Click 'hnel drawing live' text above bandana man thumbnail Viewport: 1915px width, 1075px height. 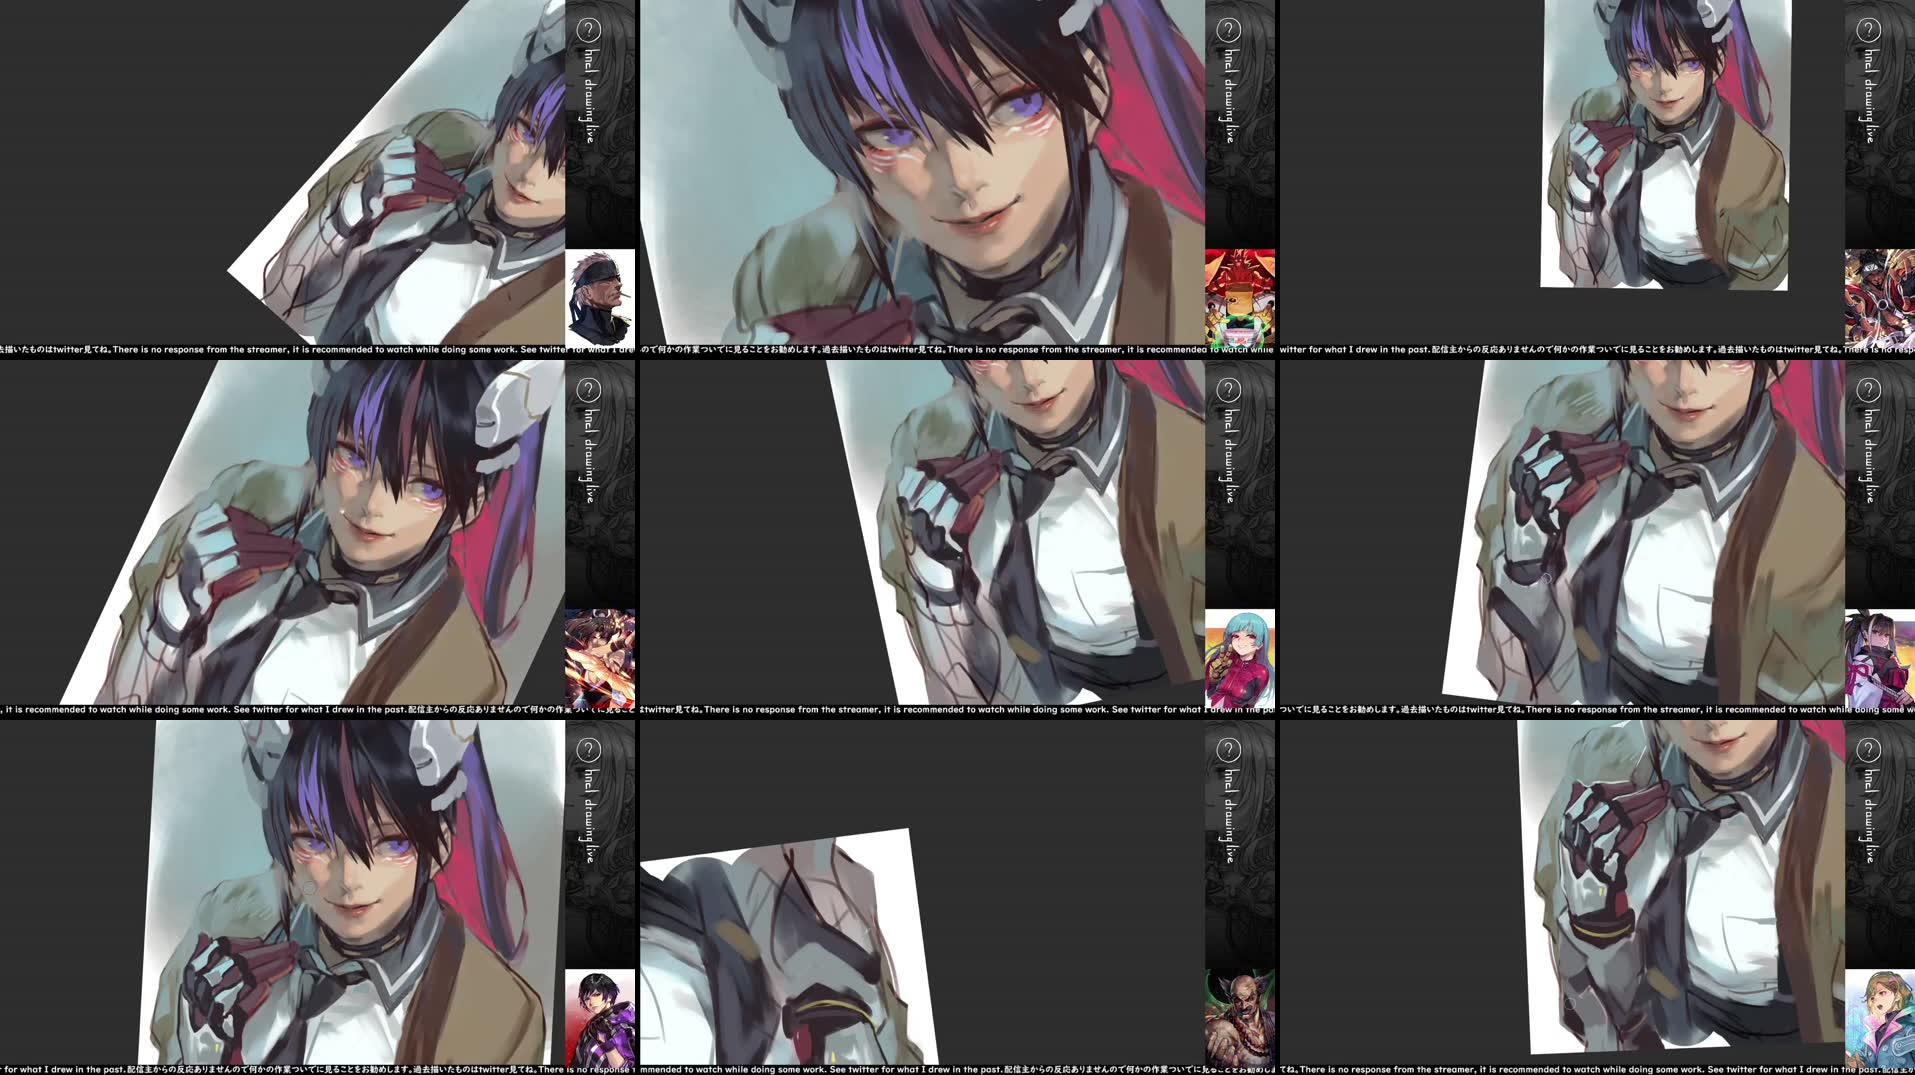589,96
